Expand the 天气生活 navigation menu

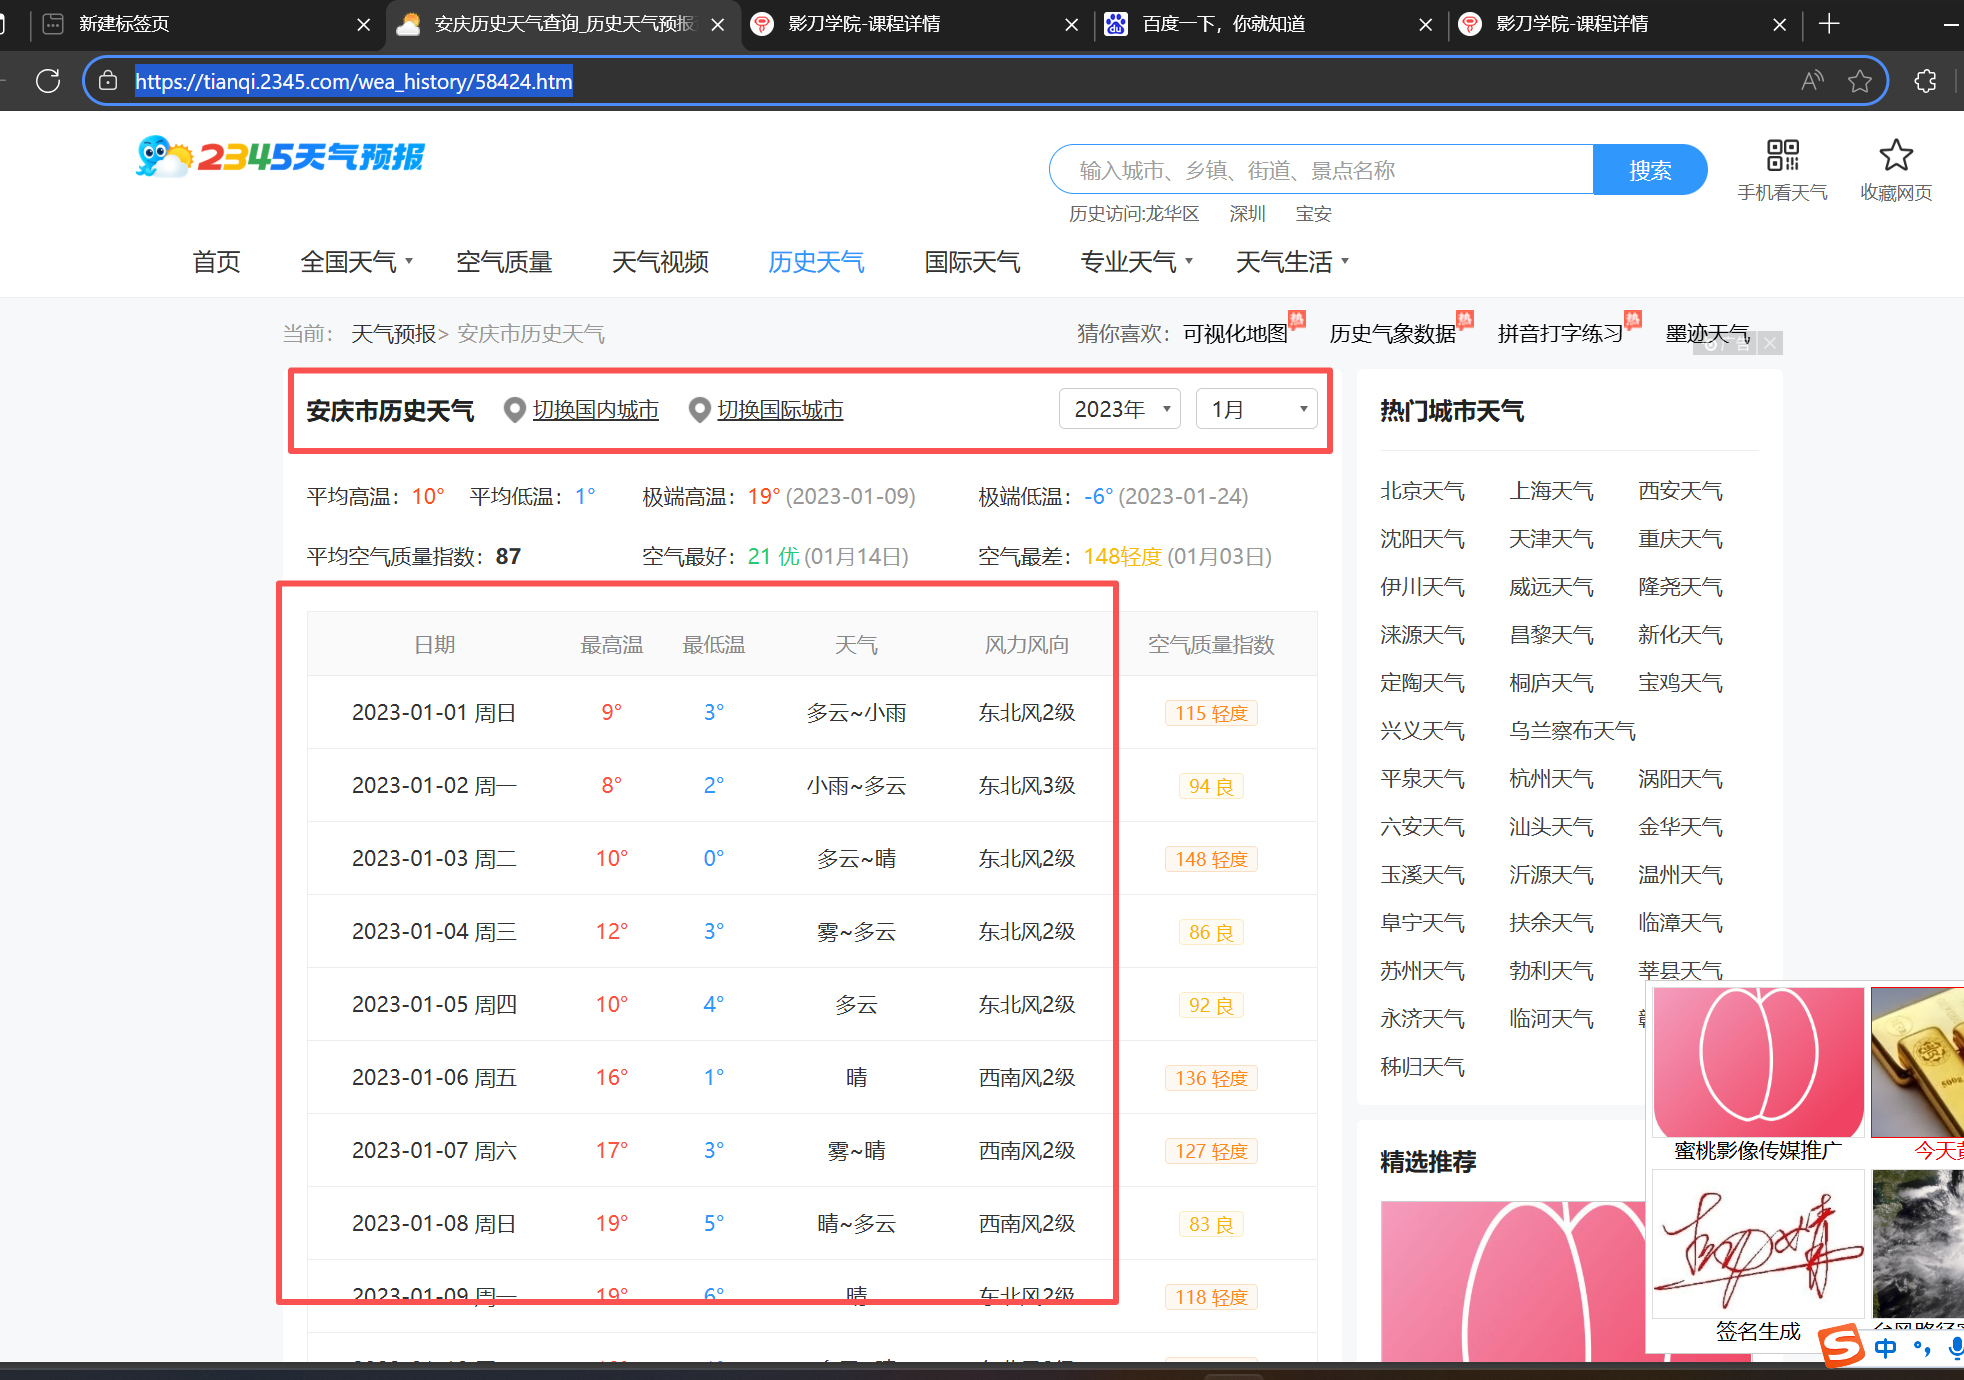(x=1292, y=262)
